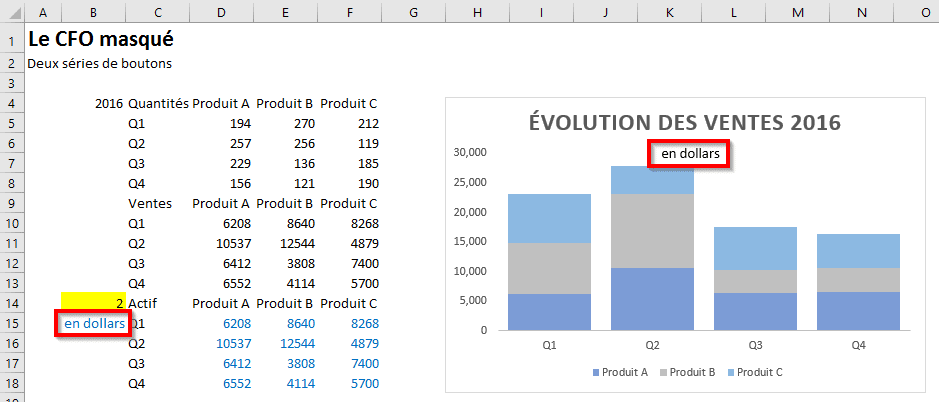The image size is (939, 402).
Task: Click the Select All corner triangle
Action: click(x=11, y=12)
